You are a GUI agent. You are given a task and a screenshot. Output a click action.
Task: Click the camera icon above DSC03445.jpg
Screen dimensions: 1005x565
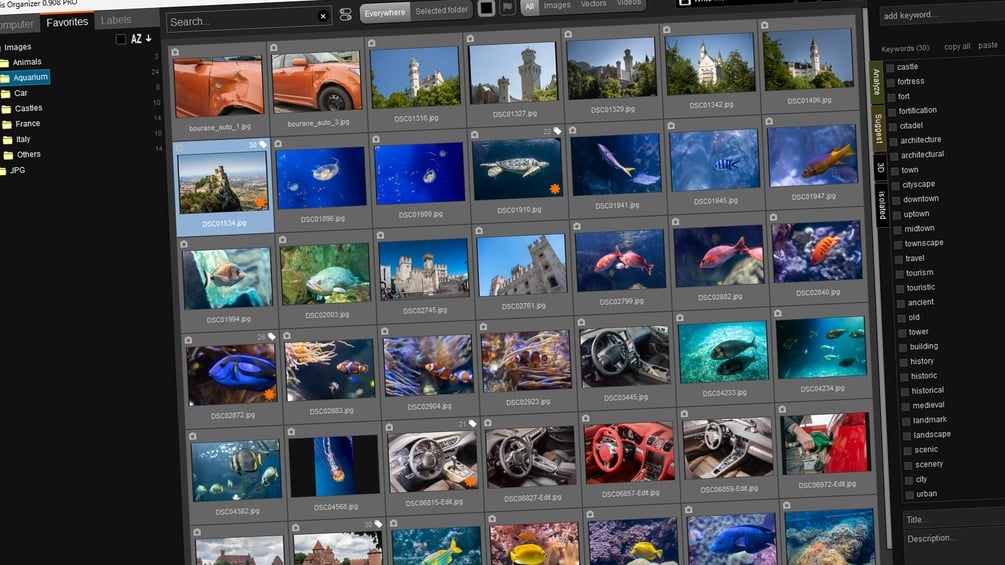pyautogui.click(x=581, y=322)
